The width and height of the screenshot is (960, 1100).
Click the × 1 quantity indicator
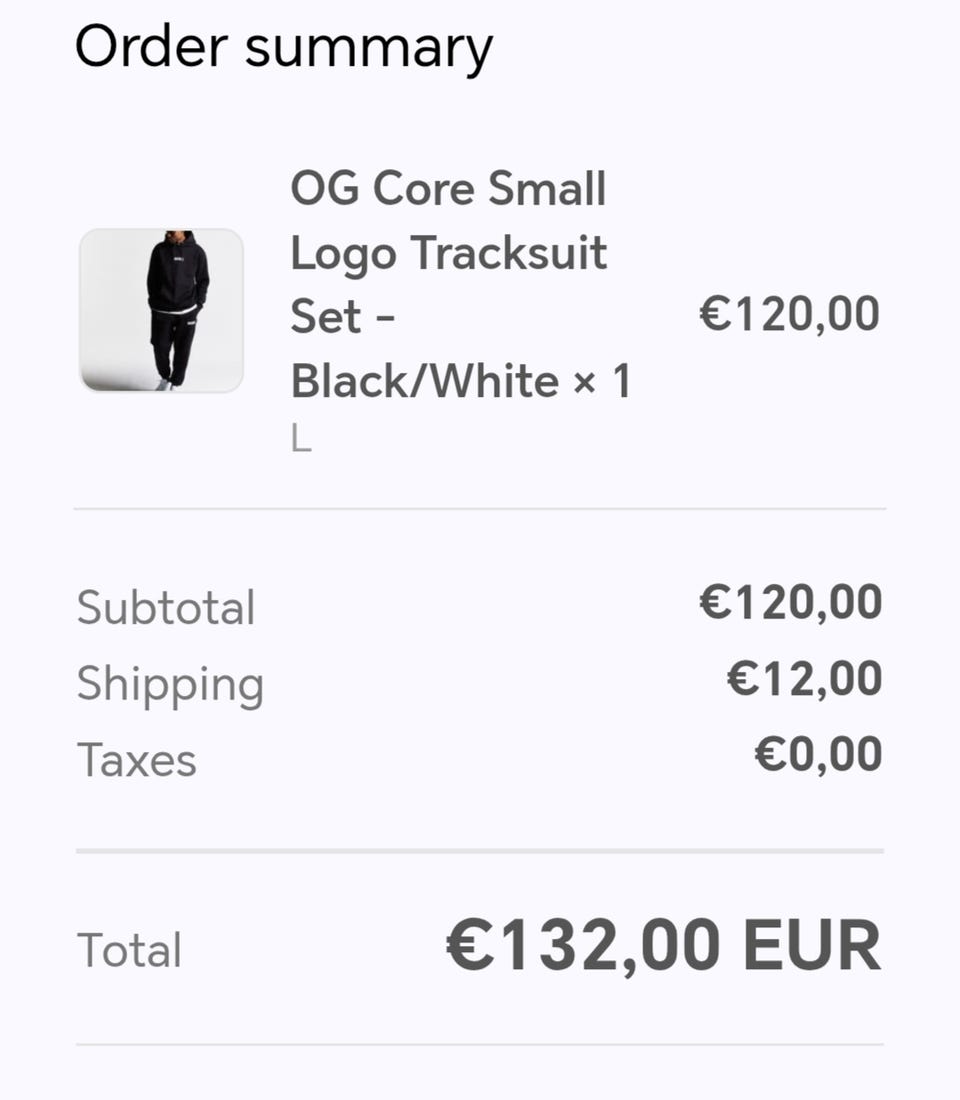[602, 381]
